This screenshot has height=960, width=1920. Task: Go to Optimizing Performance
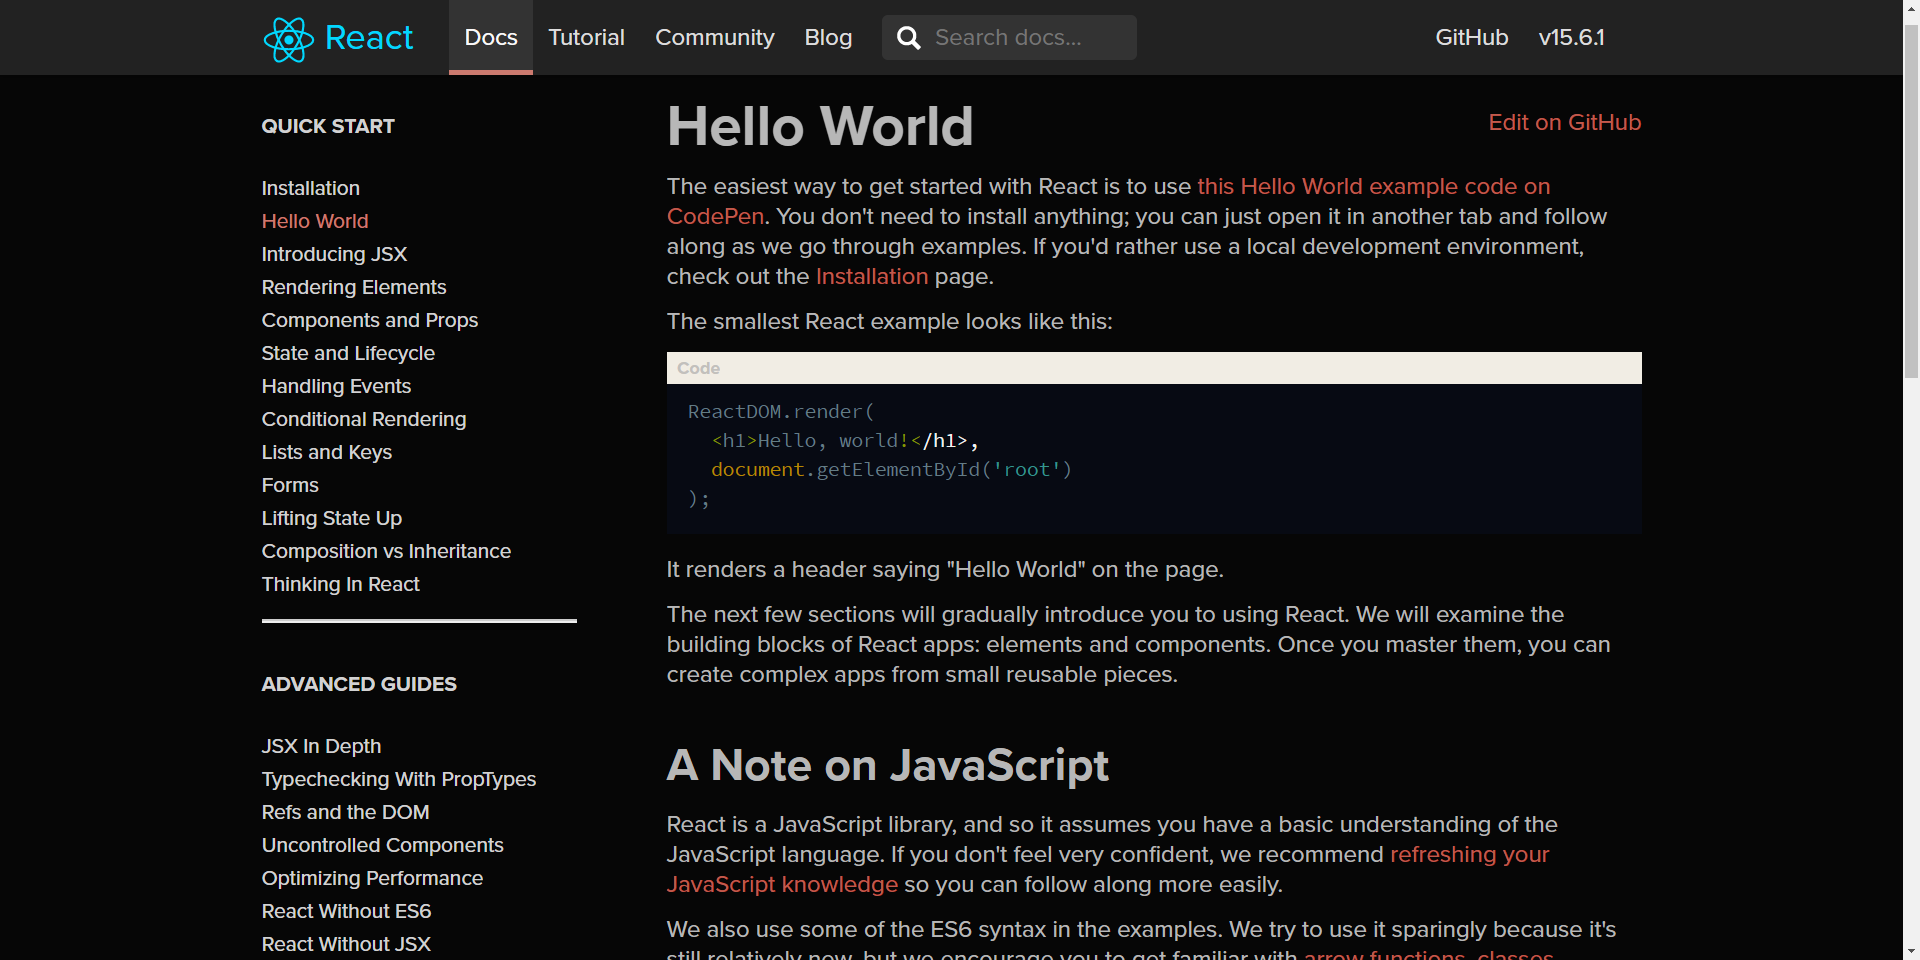[372, 878]
